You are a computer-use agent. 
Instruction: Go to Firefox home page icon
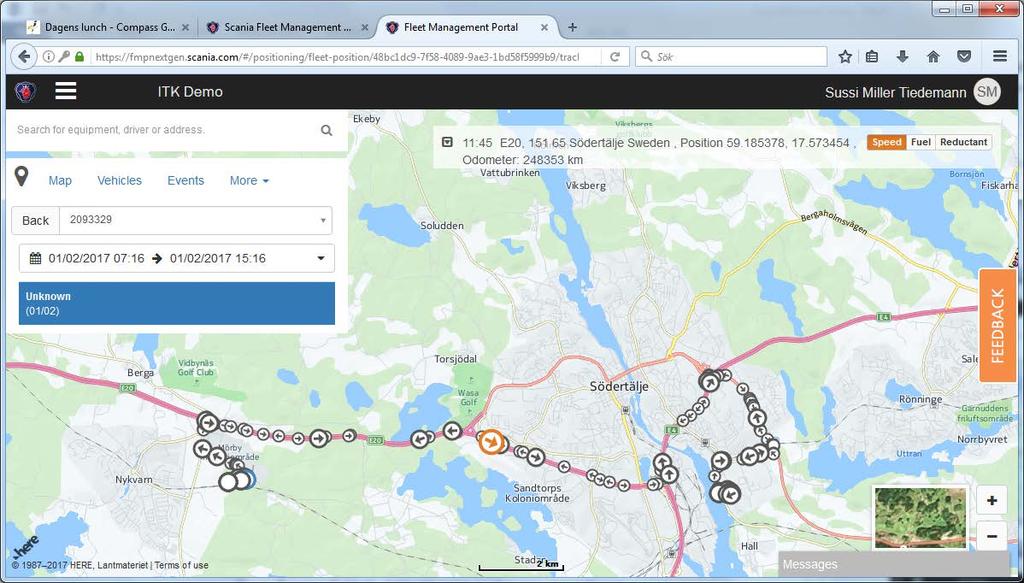933,57
